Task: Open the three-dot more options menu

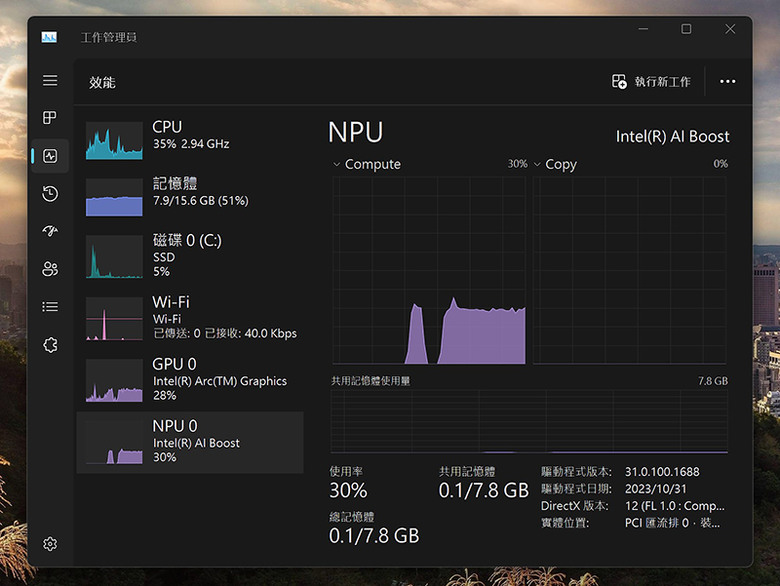Action: pos(727,82)
